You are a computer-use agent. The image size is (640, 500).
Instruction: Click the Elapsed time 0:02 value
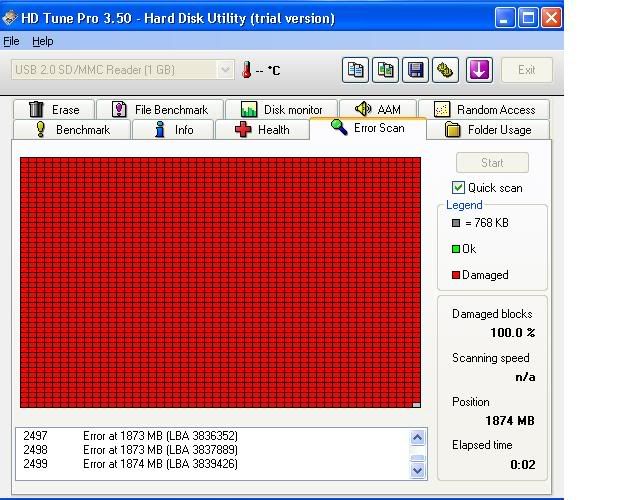click(522, 464)
